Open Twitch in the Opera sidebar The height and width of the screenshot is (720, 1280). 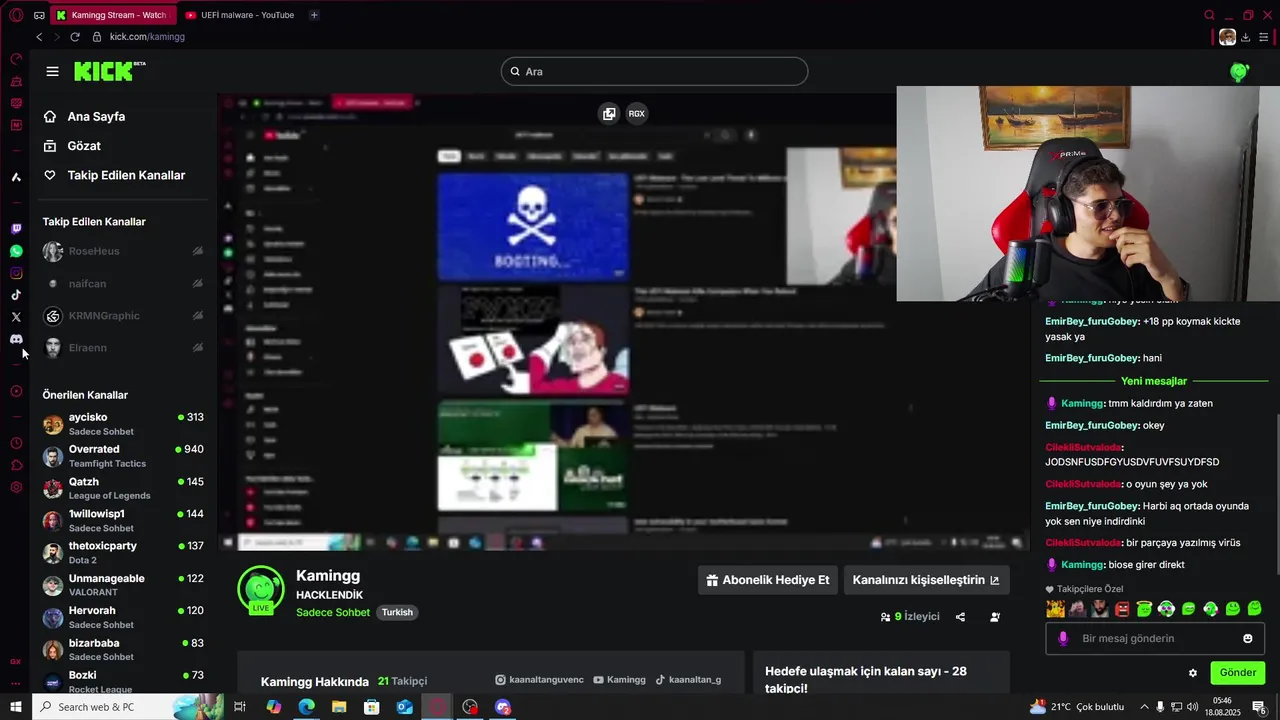coord(16,230)
